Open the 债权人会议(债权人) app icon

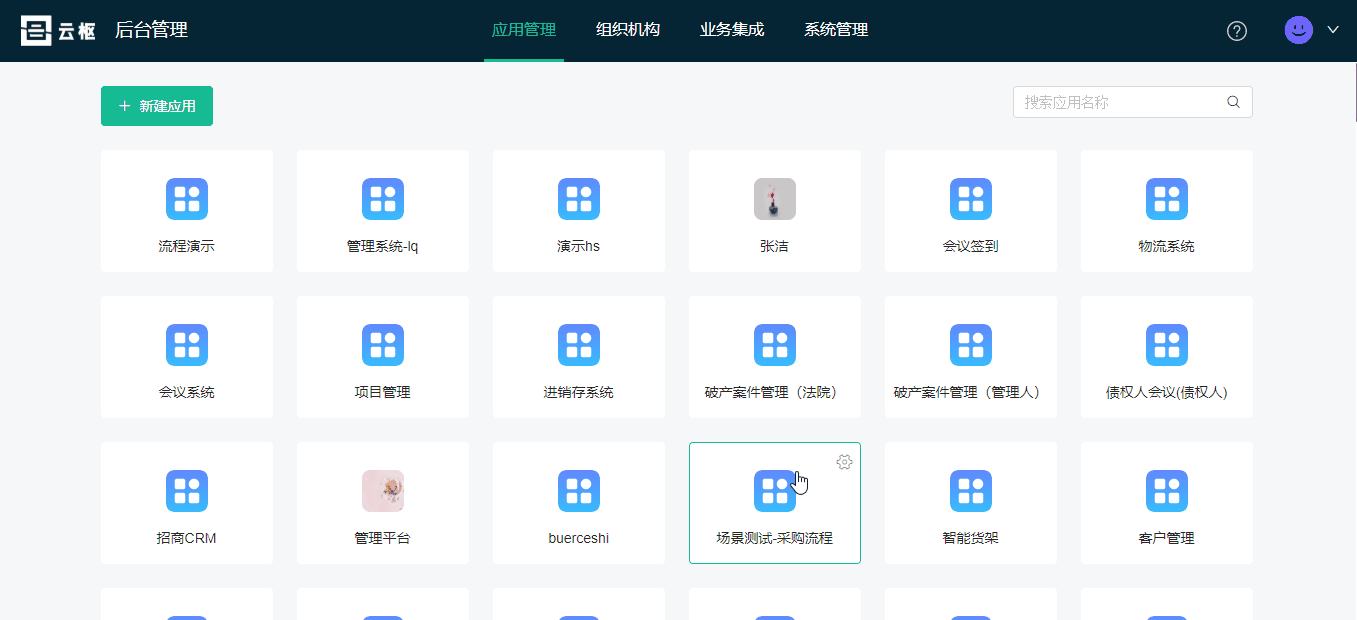[x=1167, y=345]
